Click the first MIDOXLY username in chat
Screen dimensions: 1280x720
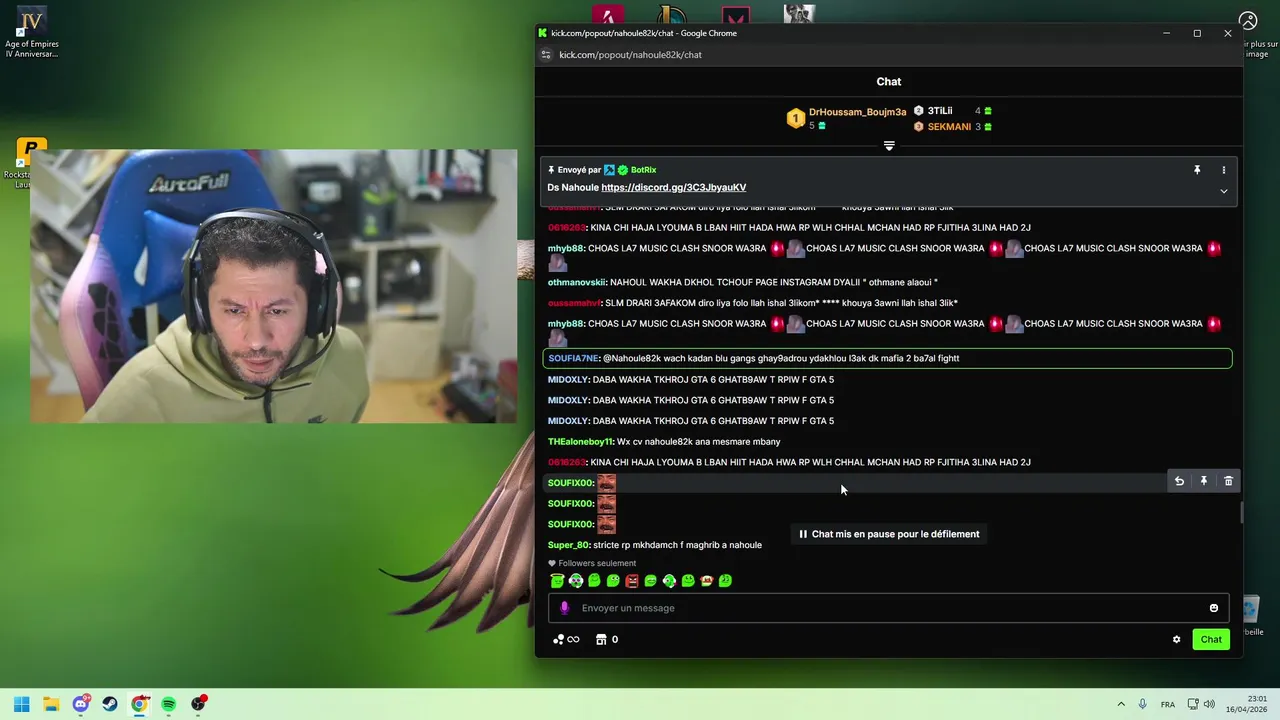(568, 379)
